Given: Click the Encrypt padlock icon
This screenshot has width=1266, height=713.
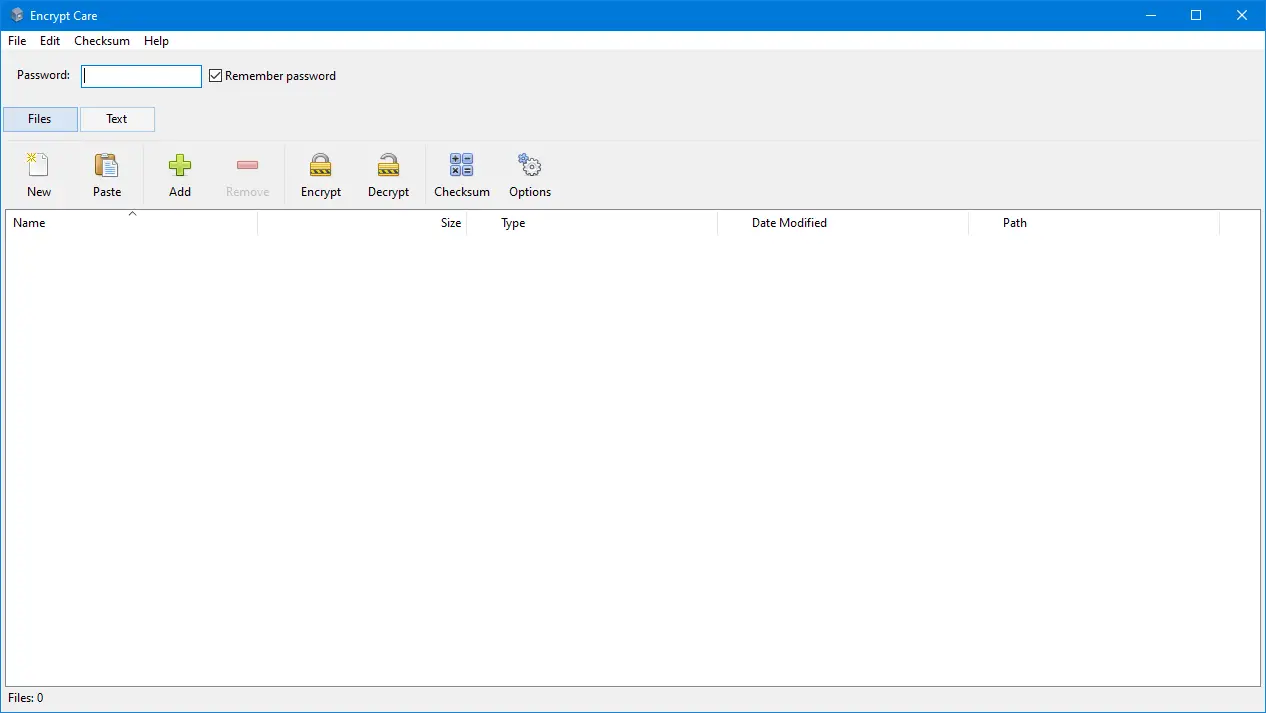Looking at the screenshot, I should (x=320, y=166).
